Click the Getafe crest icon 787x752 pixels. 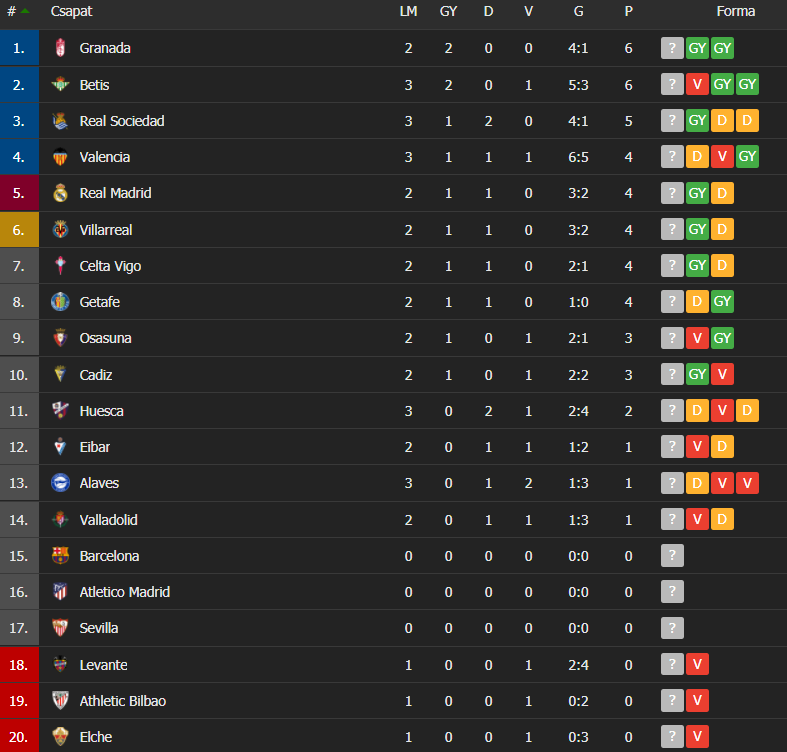pyautogui.click(x=60, y=302)
